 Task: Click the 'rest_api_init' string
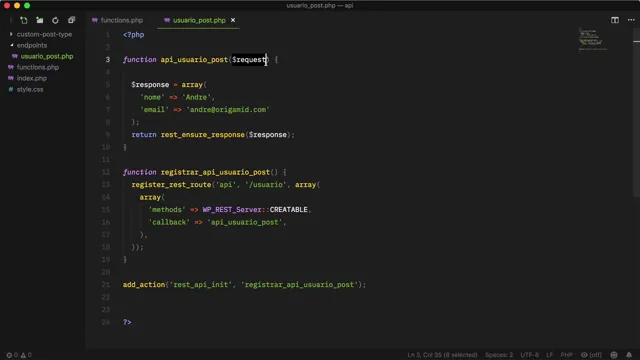201,284
